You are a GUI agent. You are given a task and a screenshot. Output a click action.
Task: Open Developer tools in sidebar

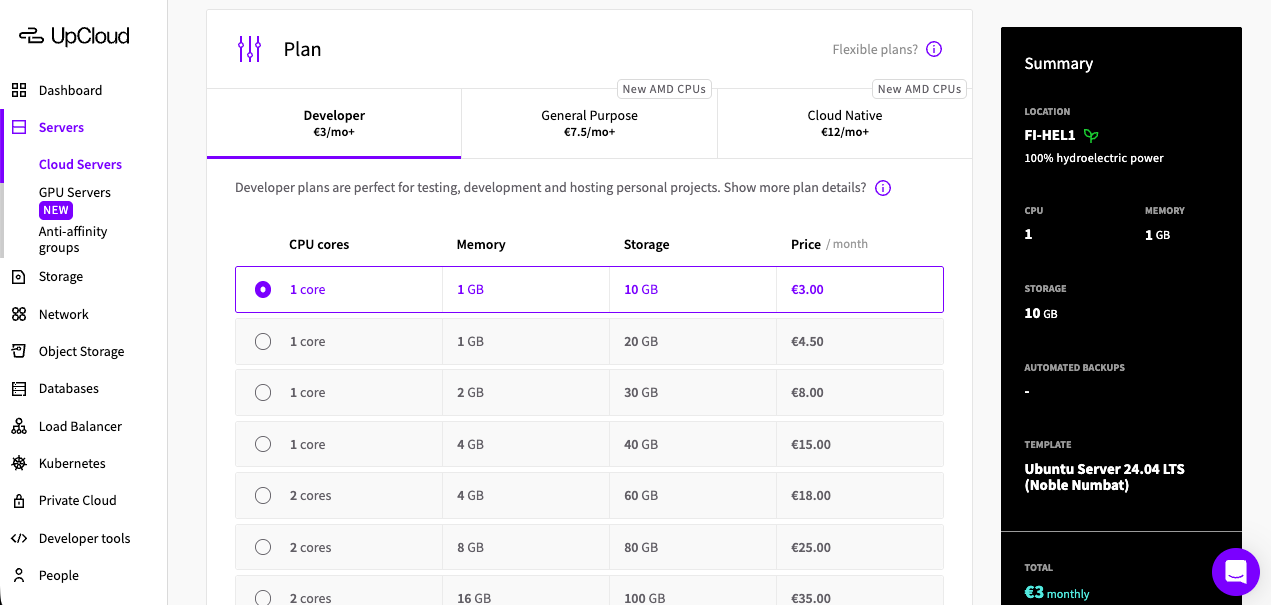click(84, 538)
